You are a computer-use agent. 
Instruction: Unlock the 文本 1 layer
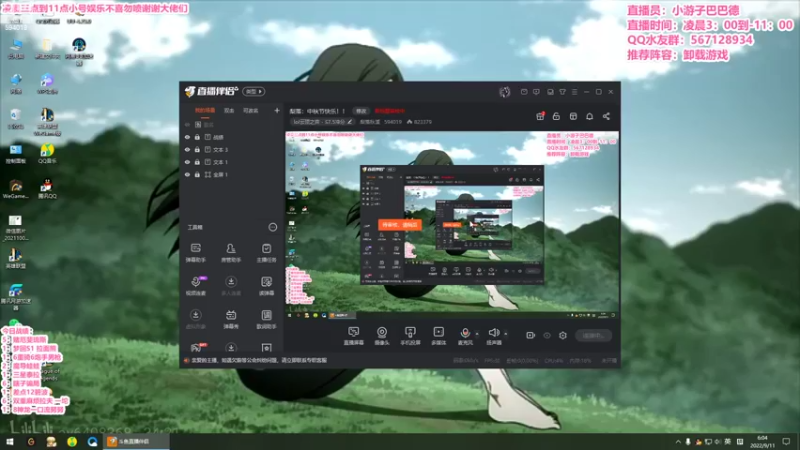click(197, 162)
